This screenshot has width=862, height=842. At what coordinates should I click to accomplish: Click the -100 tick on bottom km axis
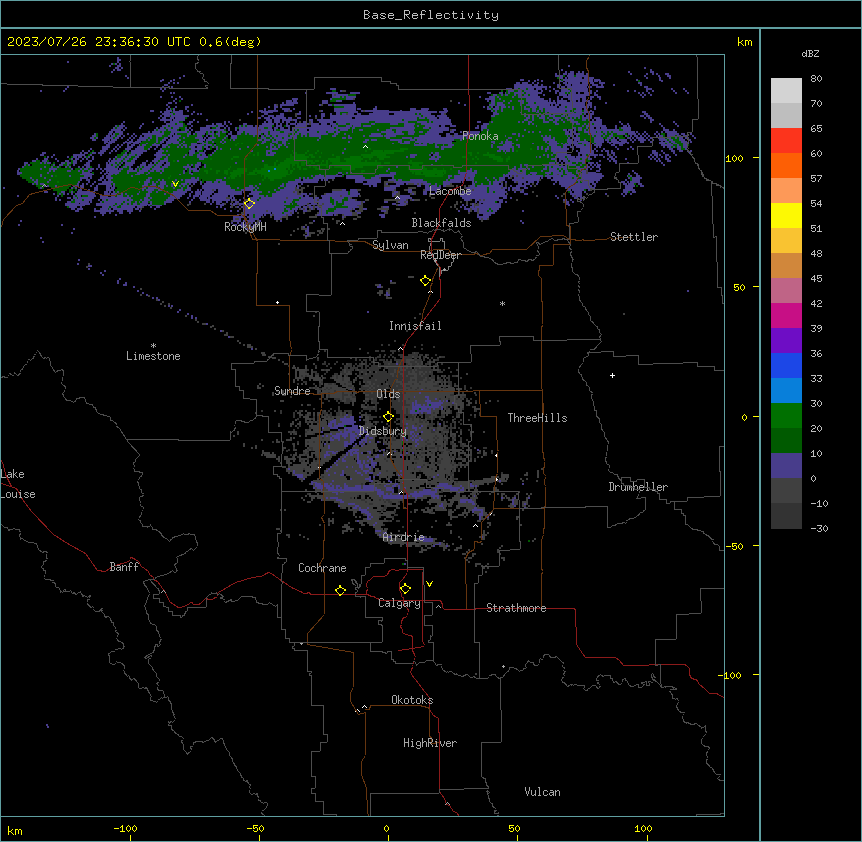[x=125, y=828]
